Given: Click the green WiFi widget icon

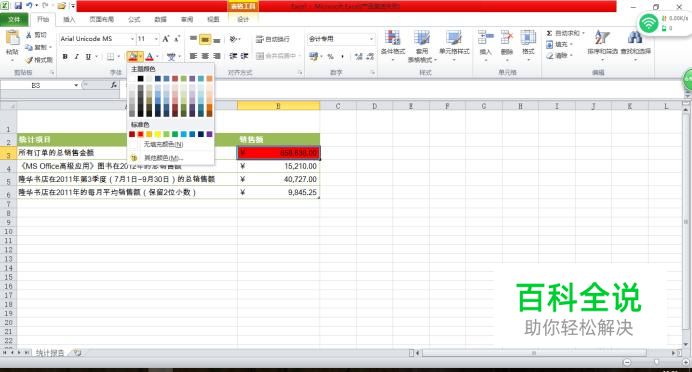Looking at the screenshot, I should click(648, 23).
